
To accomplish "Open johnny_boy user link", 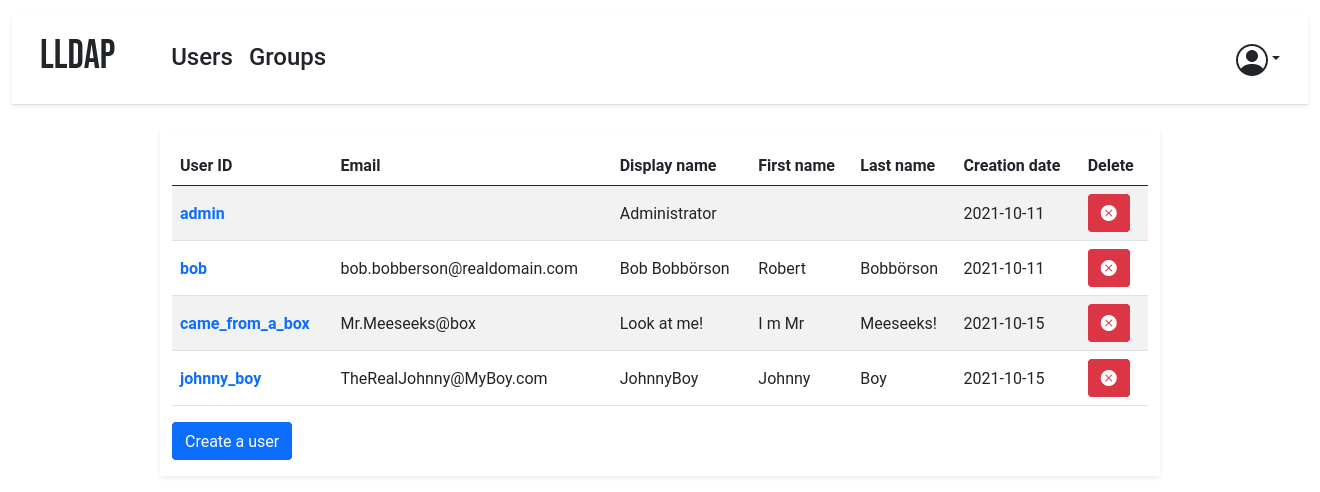I will (220, 378).
